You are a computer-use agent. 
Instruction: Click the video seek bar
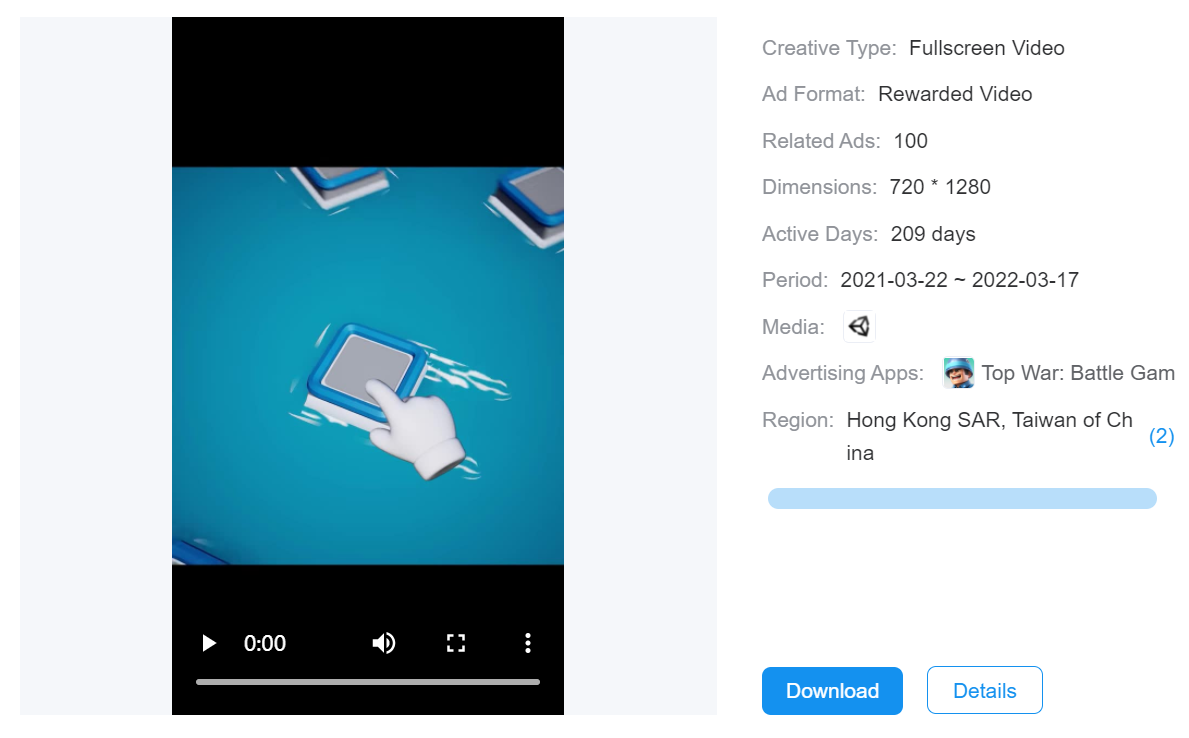[x=368, y=682]
